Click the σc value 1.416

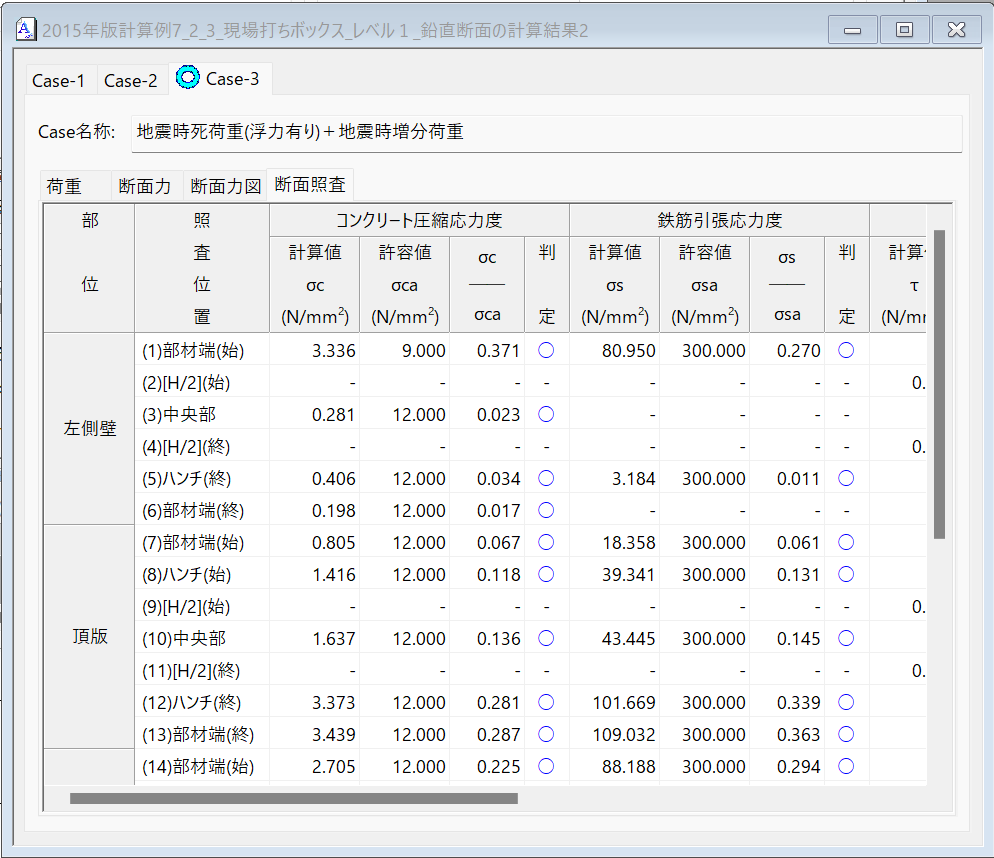click(x=333, y=575)
